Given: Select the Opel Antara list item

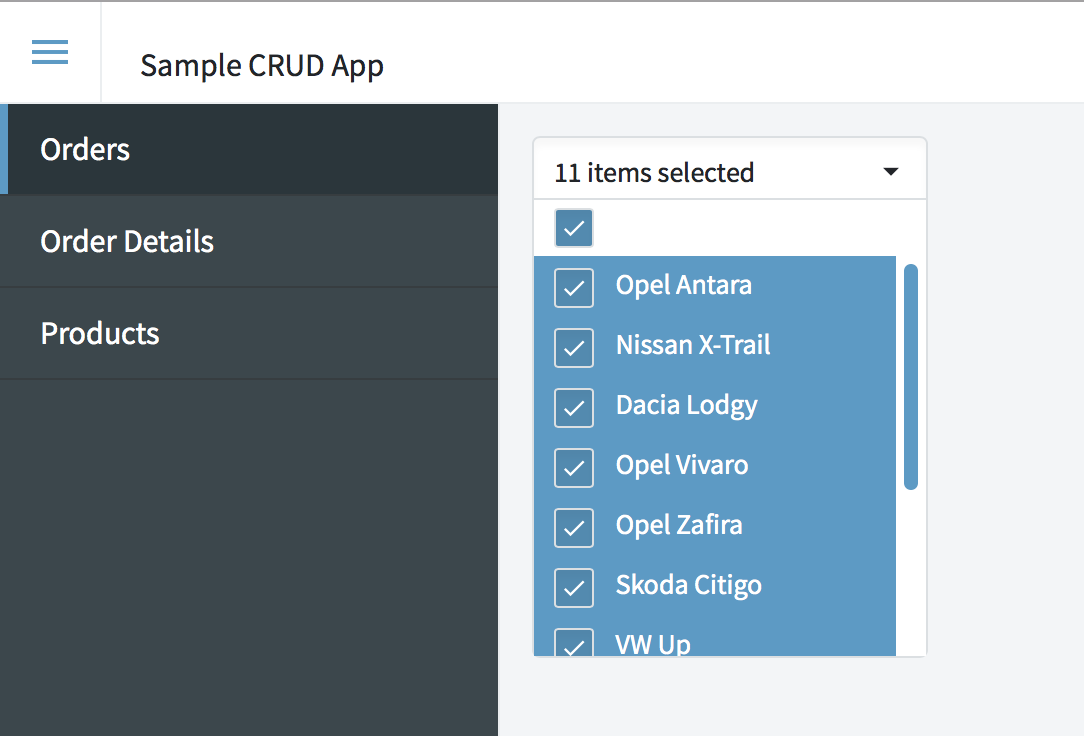Looking at the screenshot, I should pyautogui.click(x=683, y=285).
